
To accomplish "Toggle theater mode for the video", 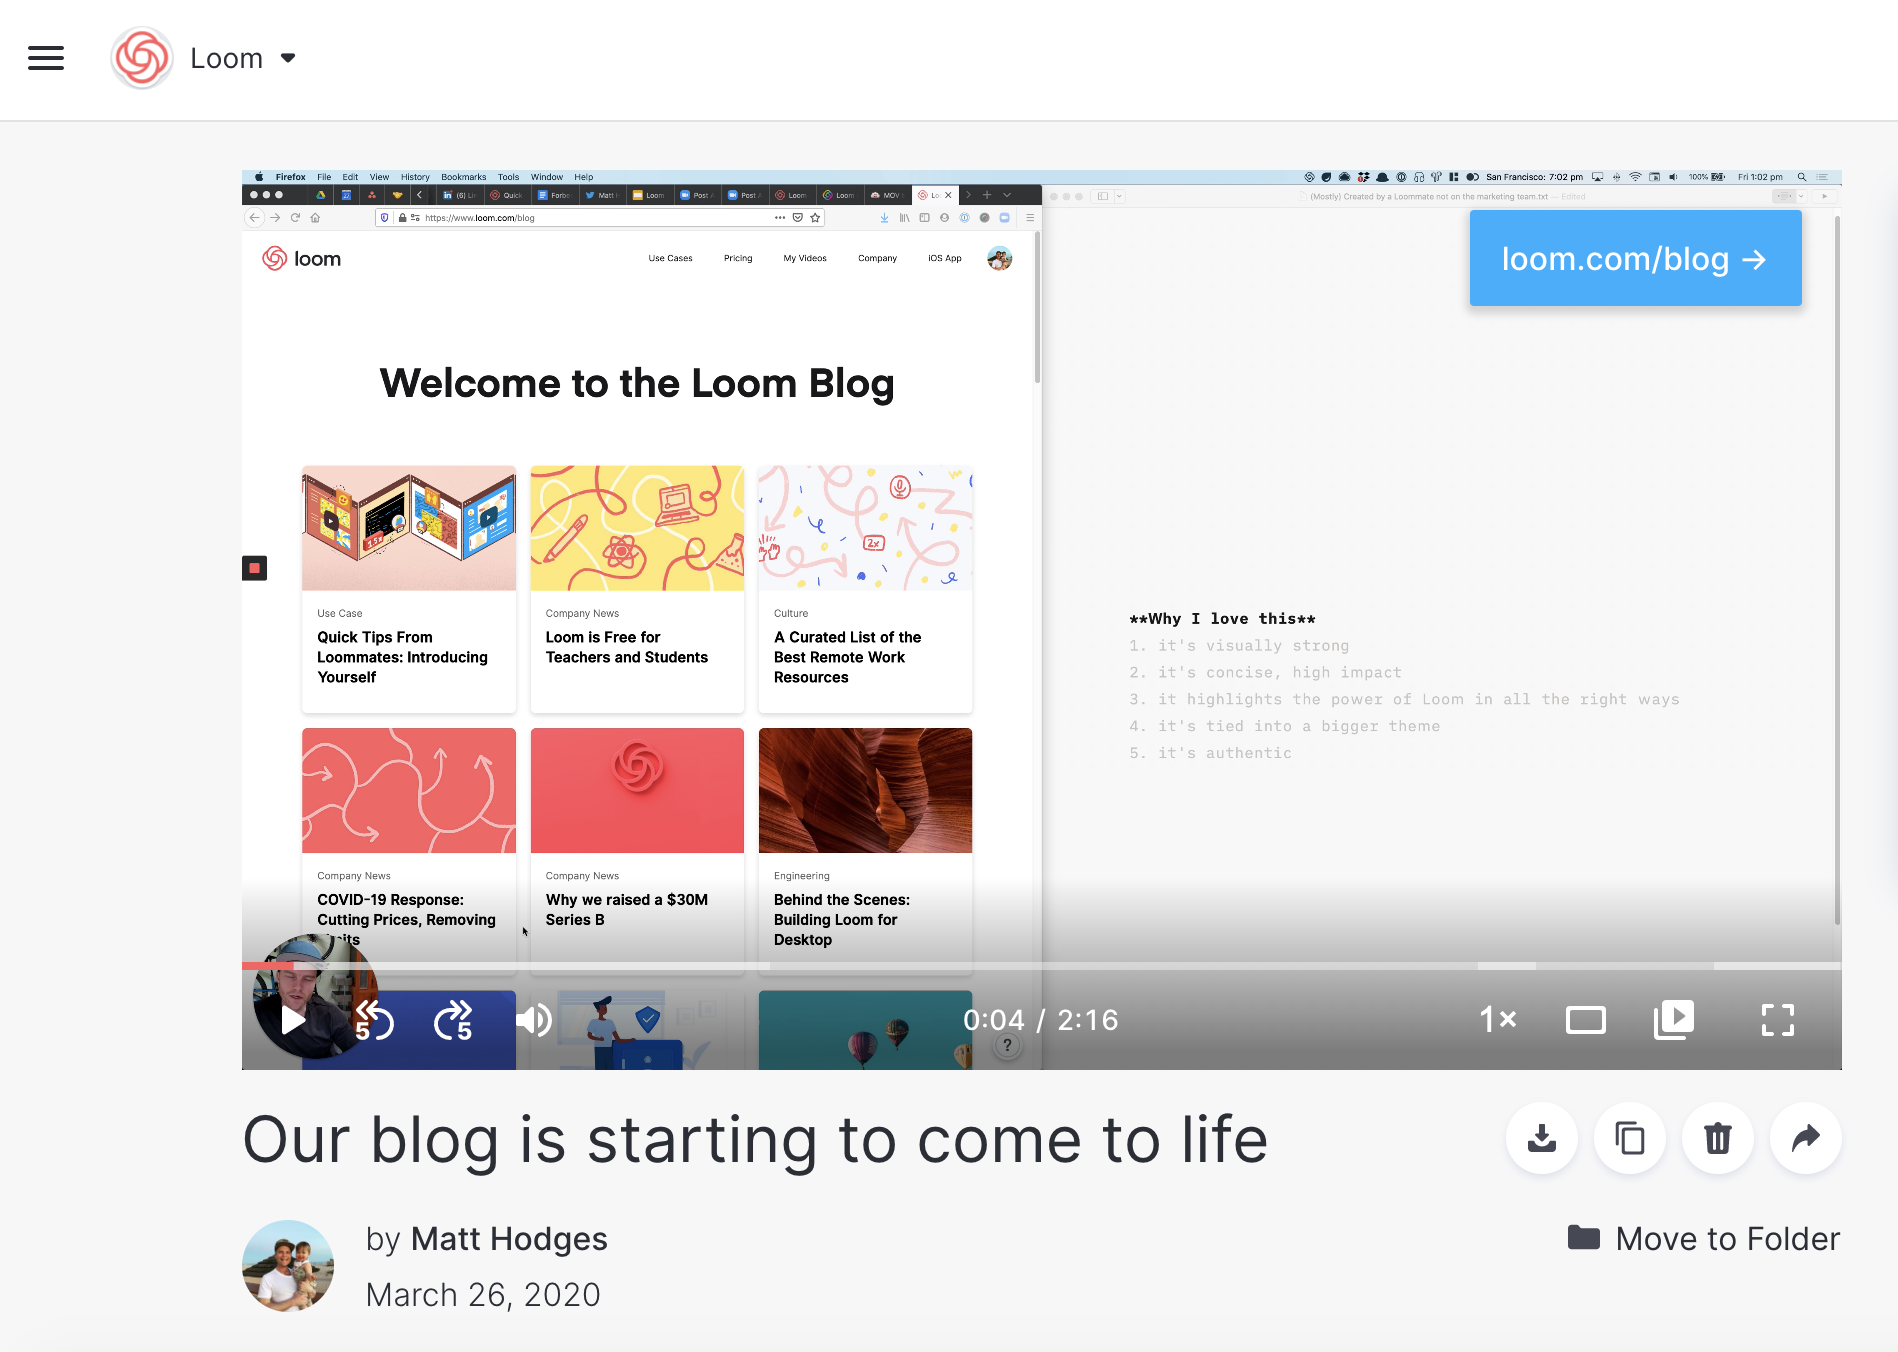I will coord(1585,1020).
